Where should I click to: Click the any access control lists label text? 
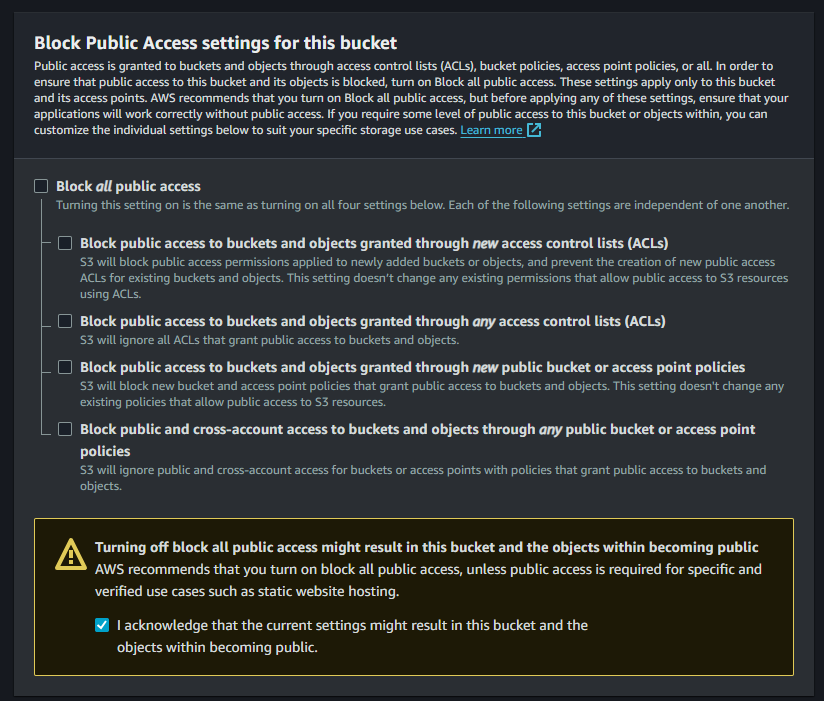[x=372, y=321]
